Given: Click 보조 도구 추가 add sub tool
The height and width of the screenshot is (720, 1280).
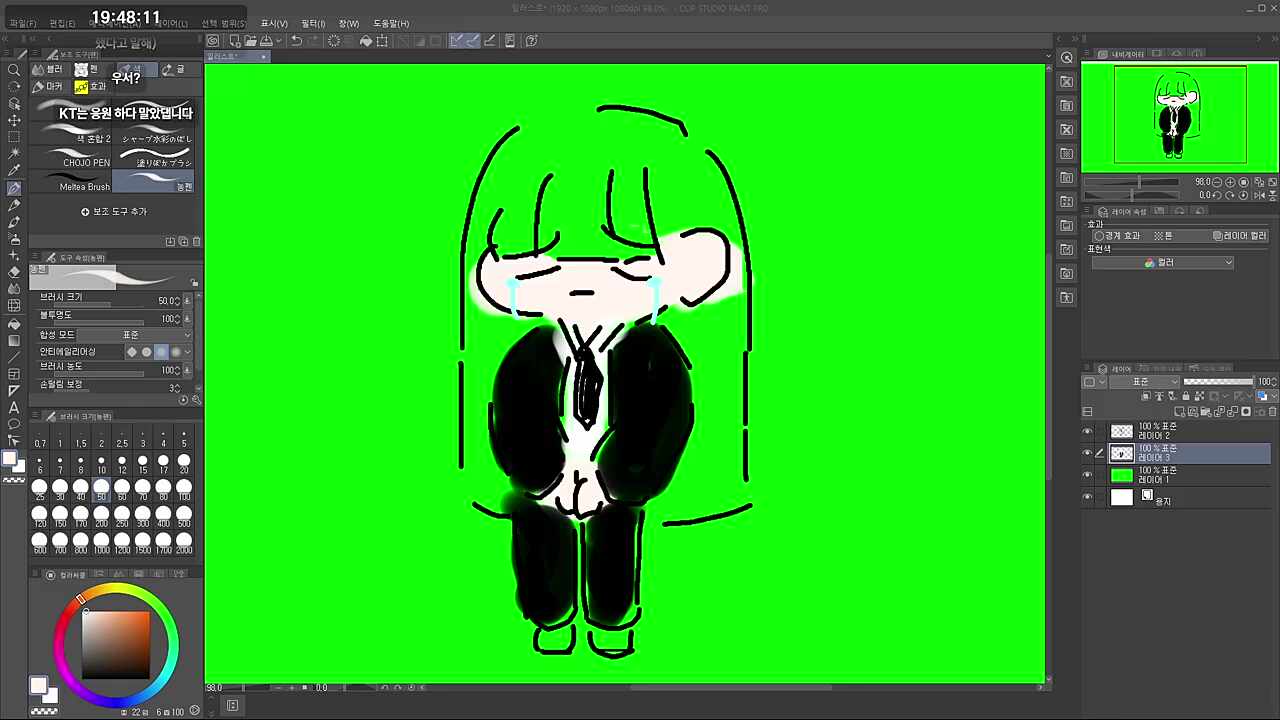Looking at the screenshot, I should tap(114, 212).
